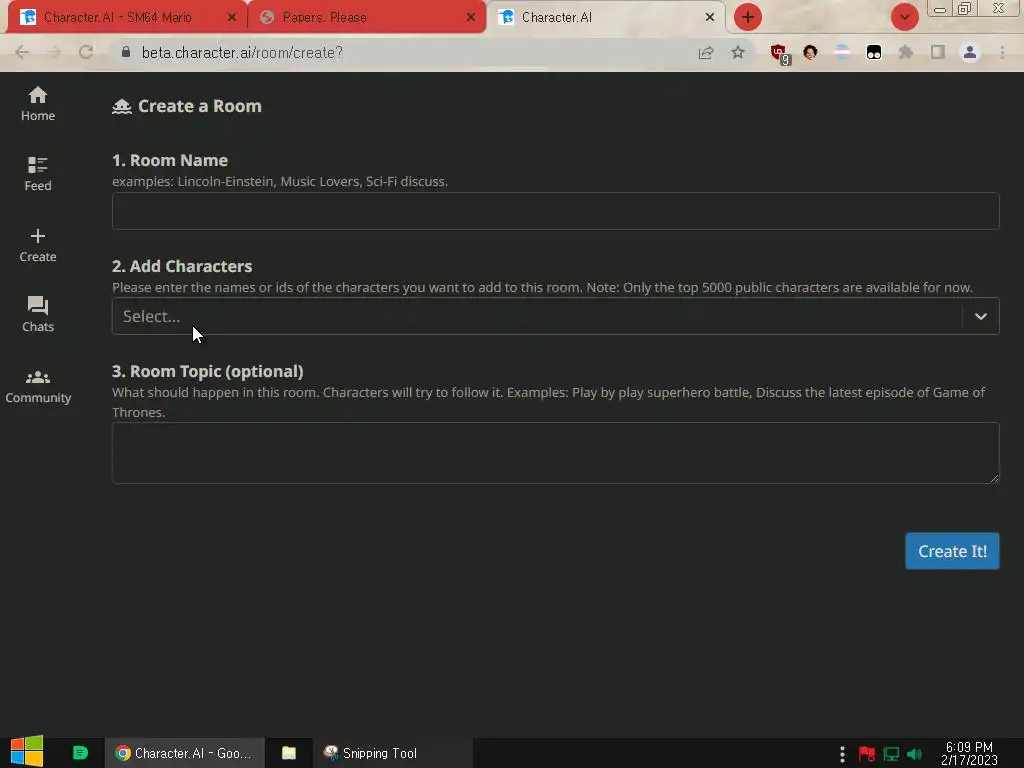Open the browser profile menu
The width and height of the screenshot is (1024, 768).
pos(970,52)
